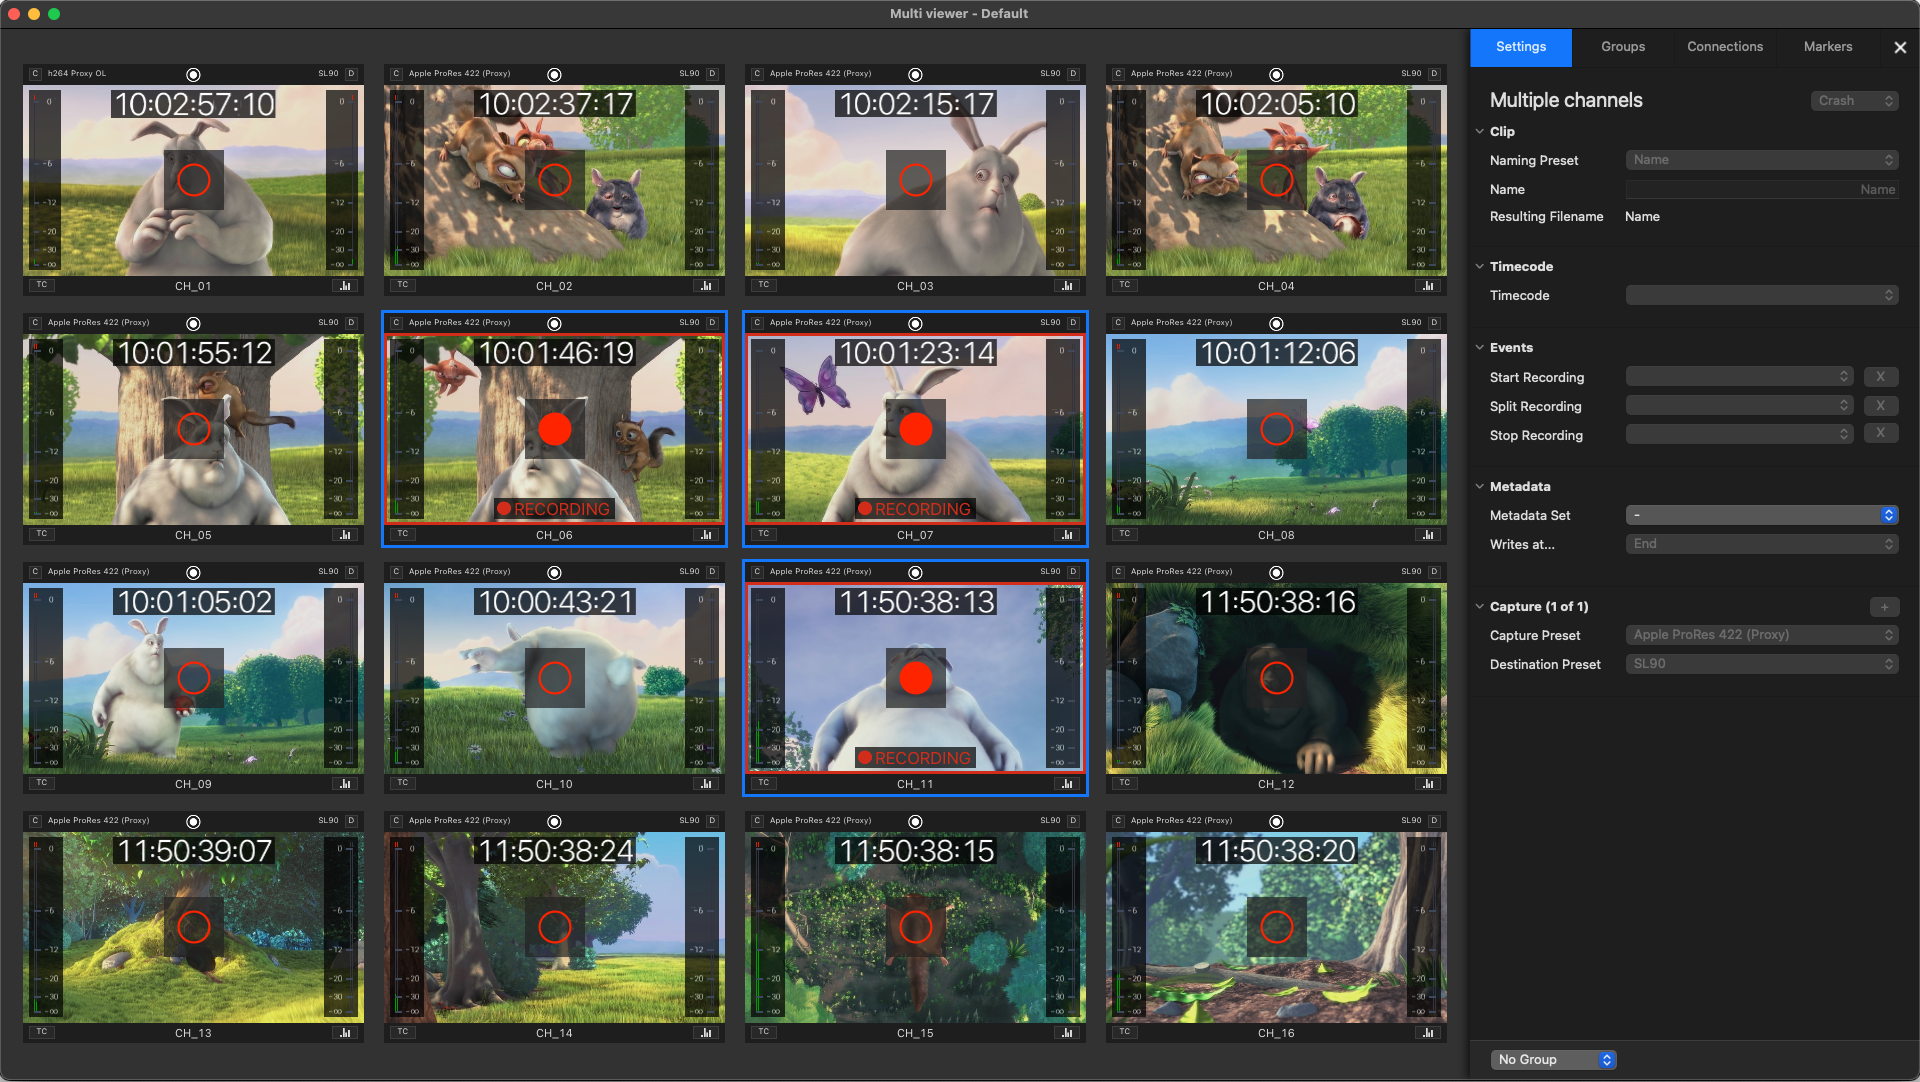Open the Start Recording event dropdown
Screen dimensions: 1920x1082
(1739, 377)
